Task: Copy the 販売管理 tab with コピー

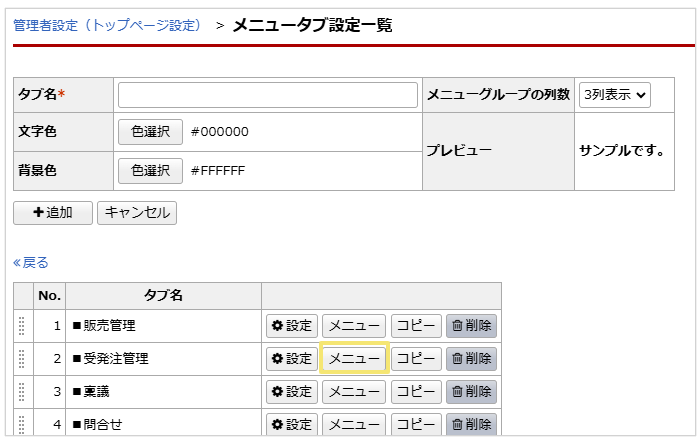Action: pyautogui.click(x=416, y=326)
